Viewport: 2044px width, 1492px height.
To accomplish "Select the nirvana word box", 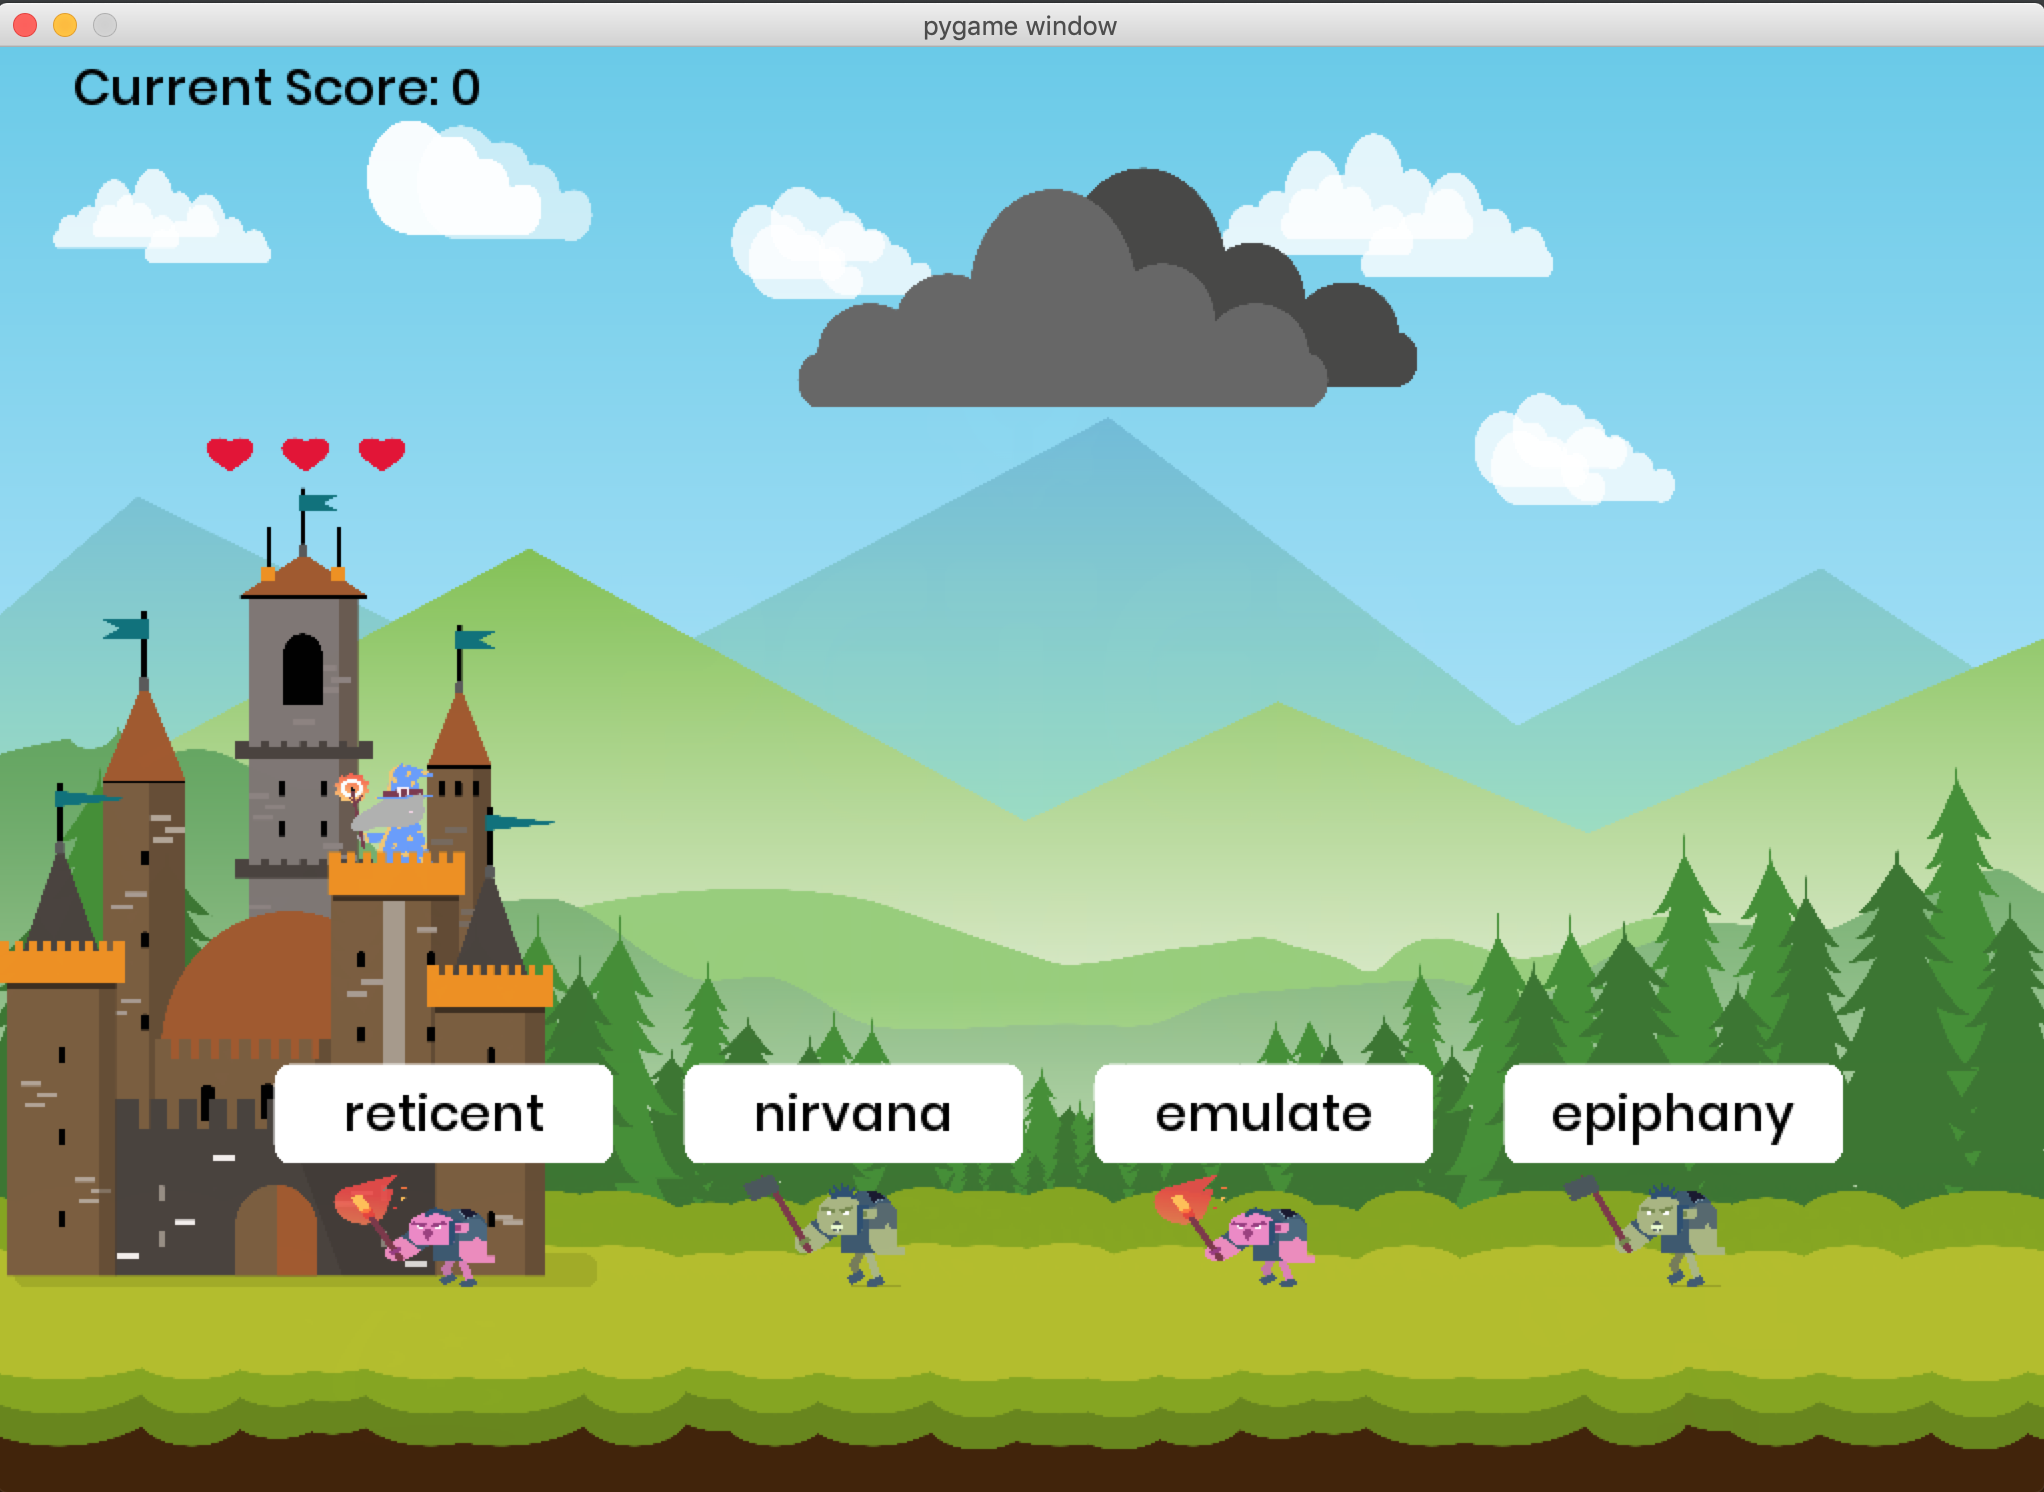I will click(x=853, y=1113).
